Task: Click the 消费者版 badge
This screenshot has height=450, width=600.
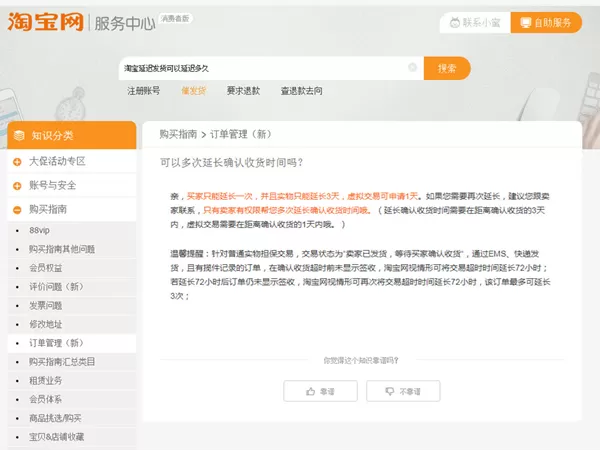Action: click(175, 18)
